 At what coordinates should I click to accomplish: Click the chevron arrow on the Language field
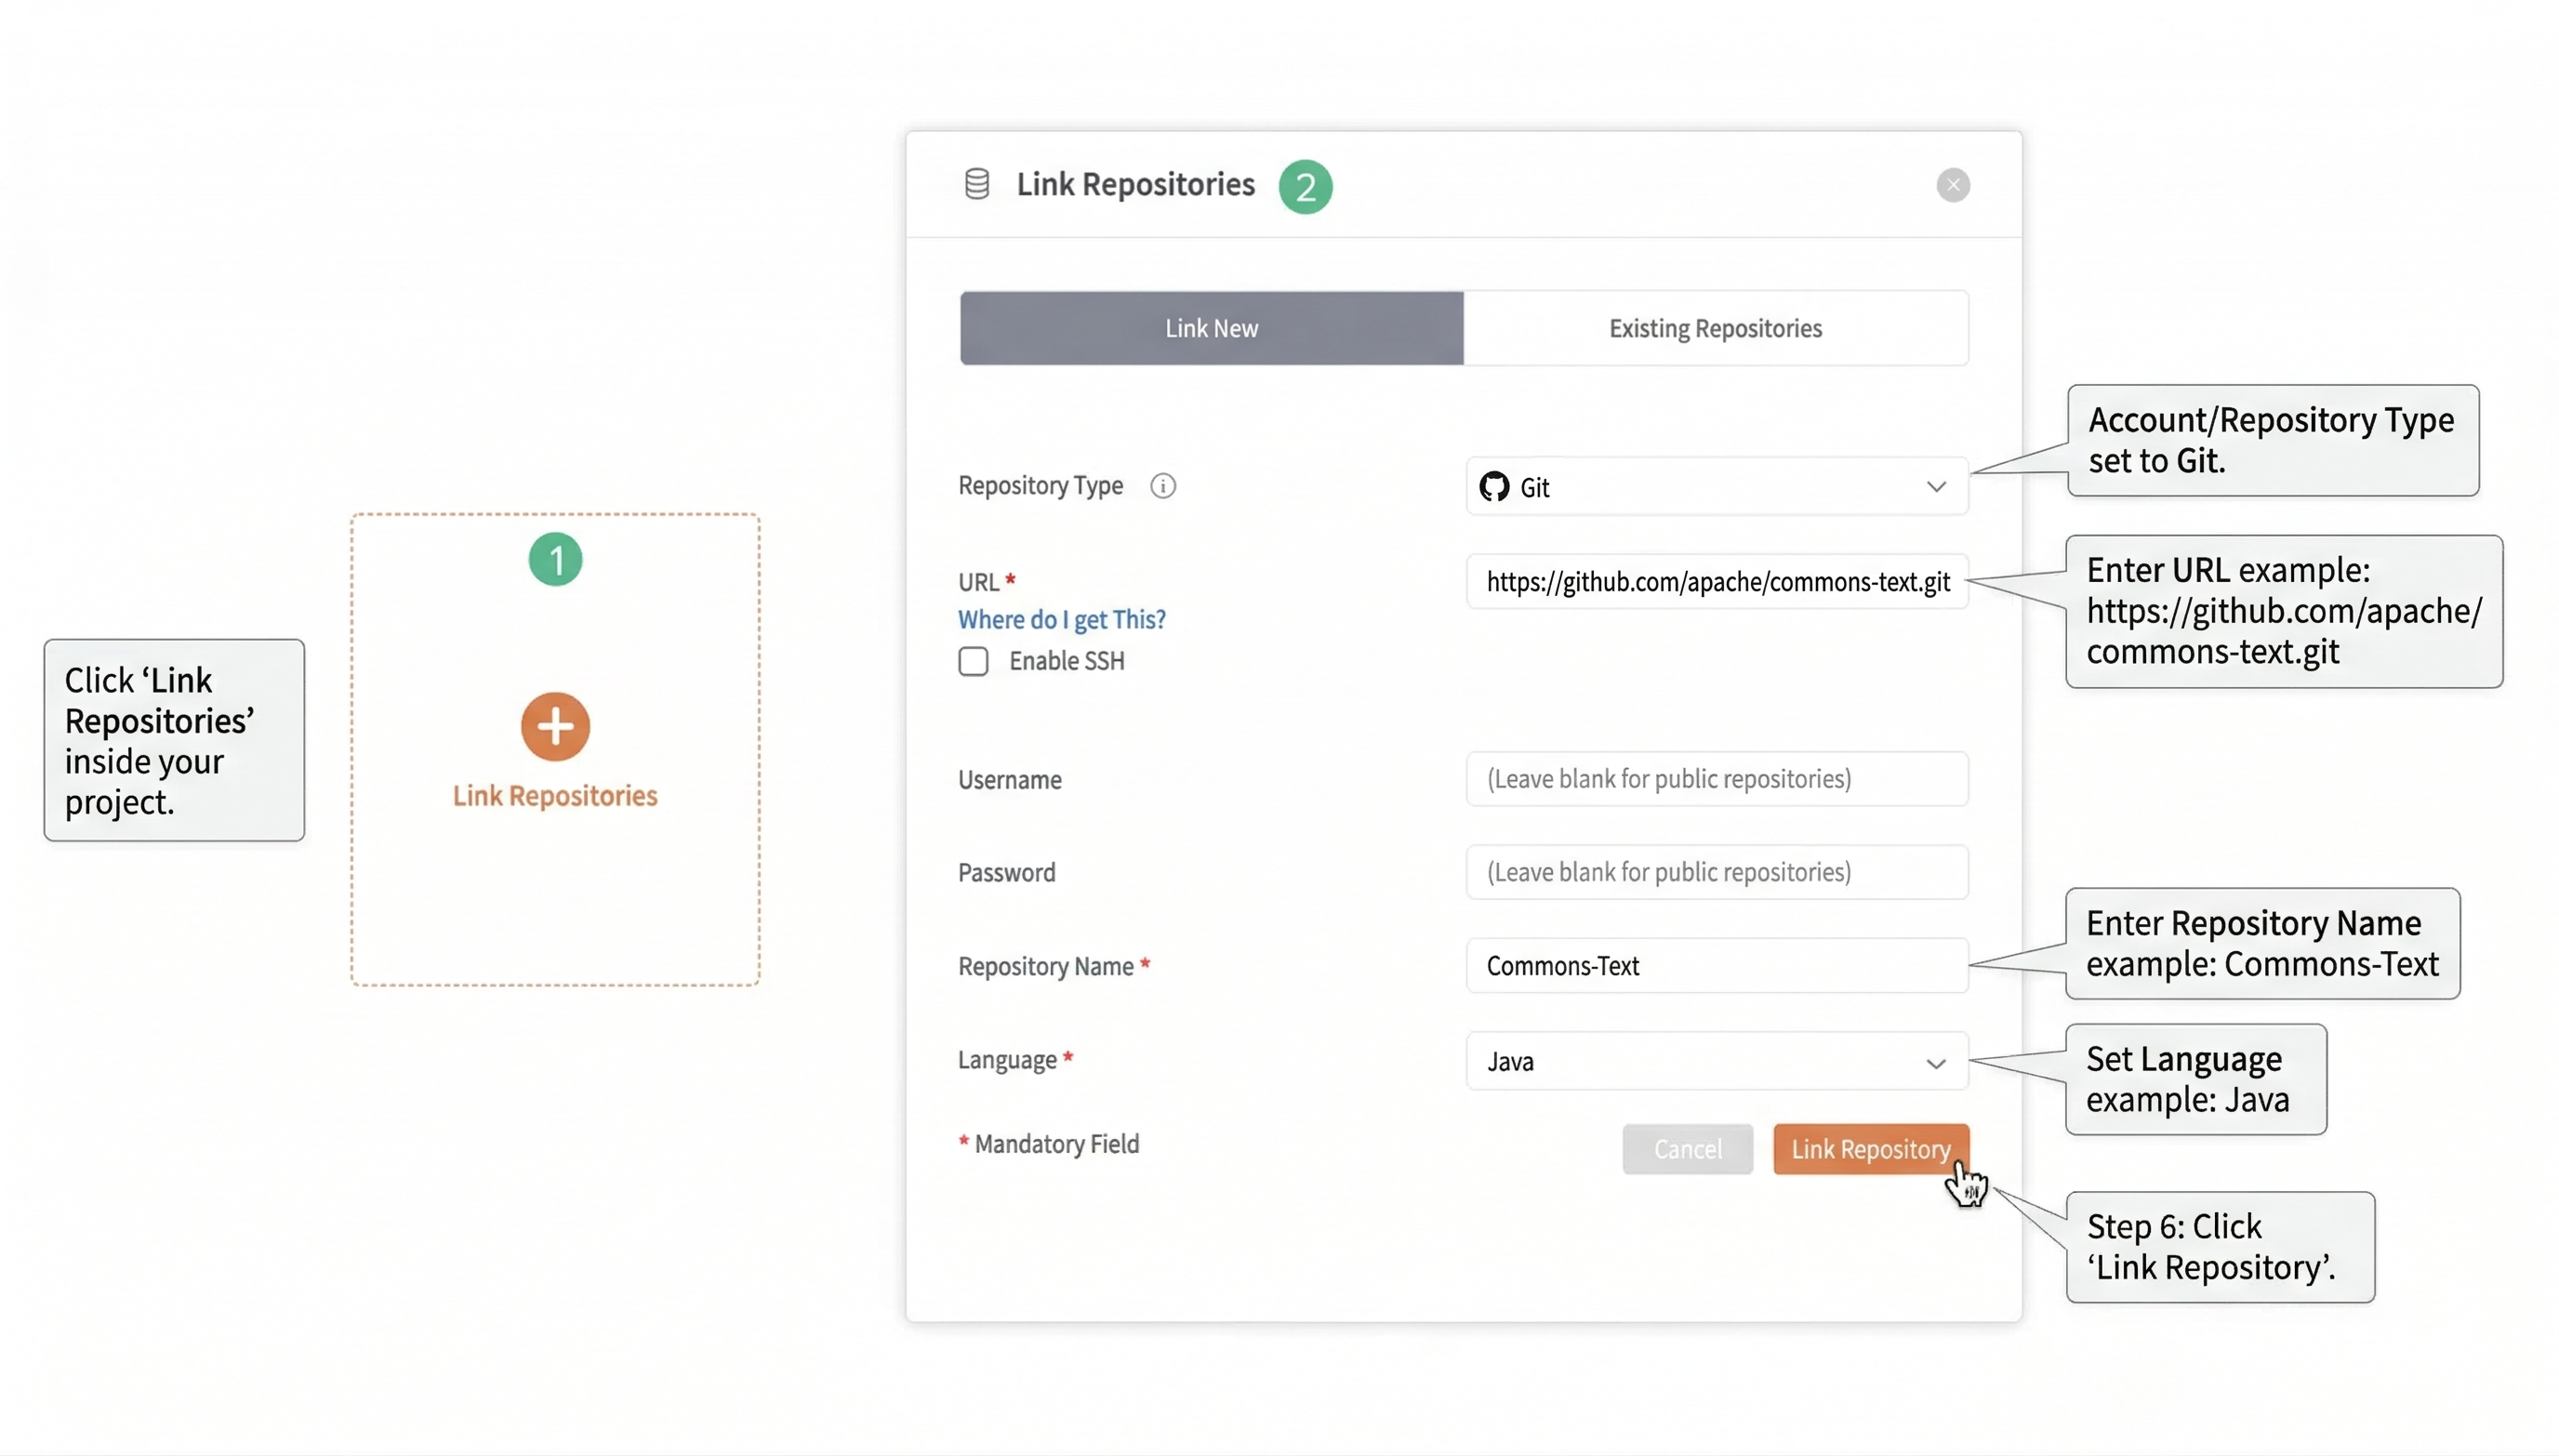point(1936,1063)
